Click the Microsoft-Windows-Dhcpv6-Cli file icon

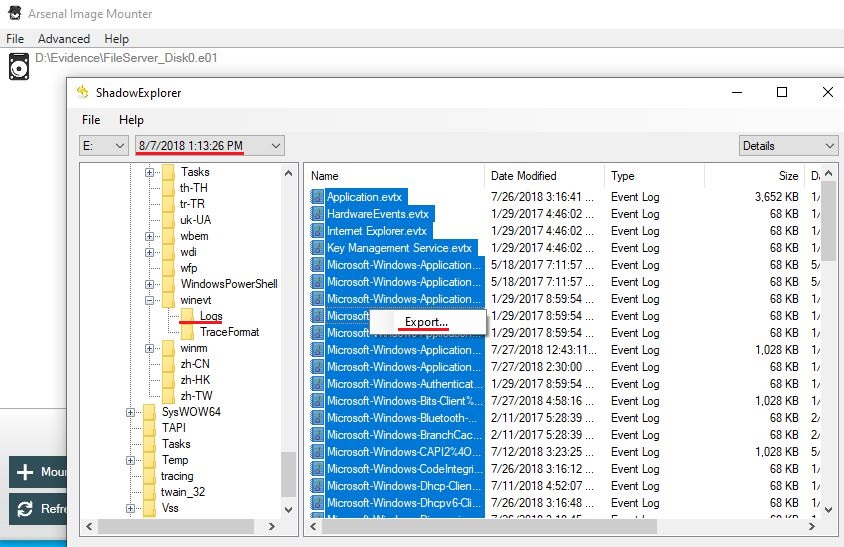[x=318, y=503]
